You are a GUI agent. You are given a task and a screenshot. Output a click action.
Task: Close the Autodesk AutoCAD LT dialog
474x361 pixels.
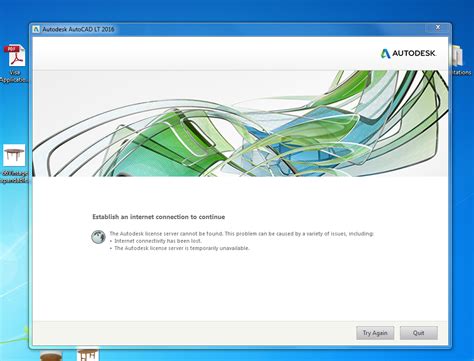tap(438, 27)
